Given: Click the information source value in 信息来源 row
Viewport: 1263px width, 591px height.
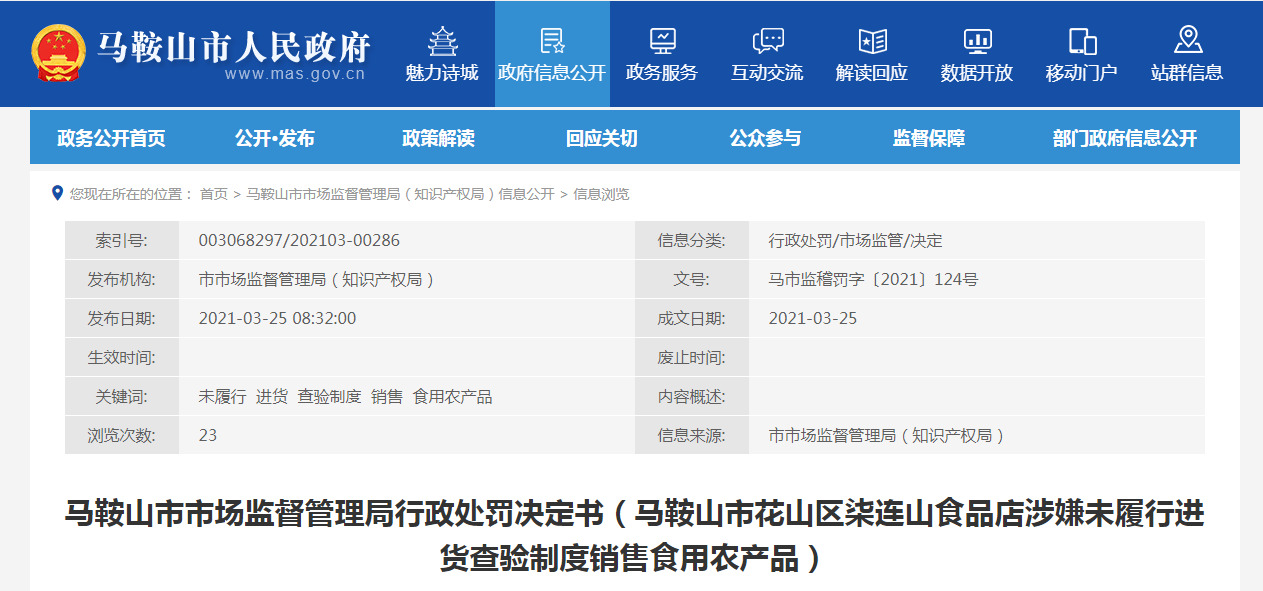Looking at the screenshot, I should pos(886,436).
